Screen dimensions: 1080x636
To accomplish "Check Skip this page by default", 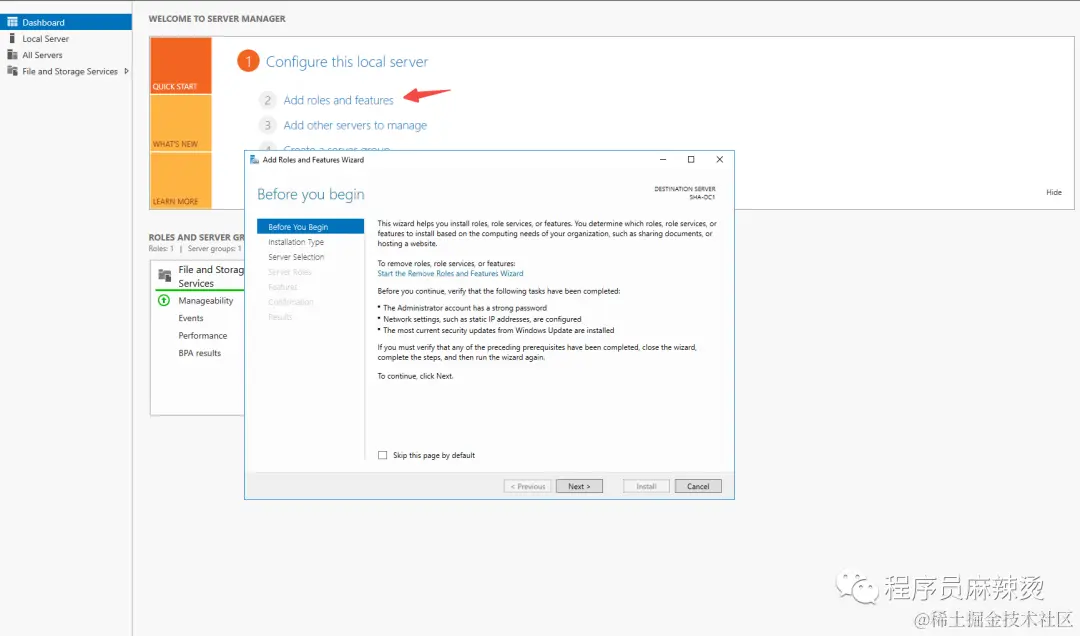I will [382, 455].
